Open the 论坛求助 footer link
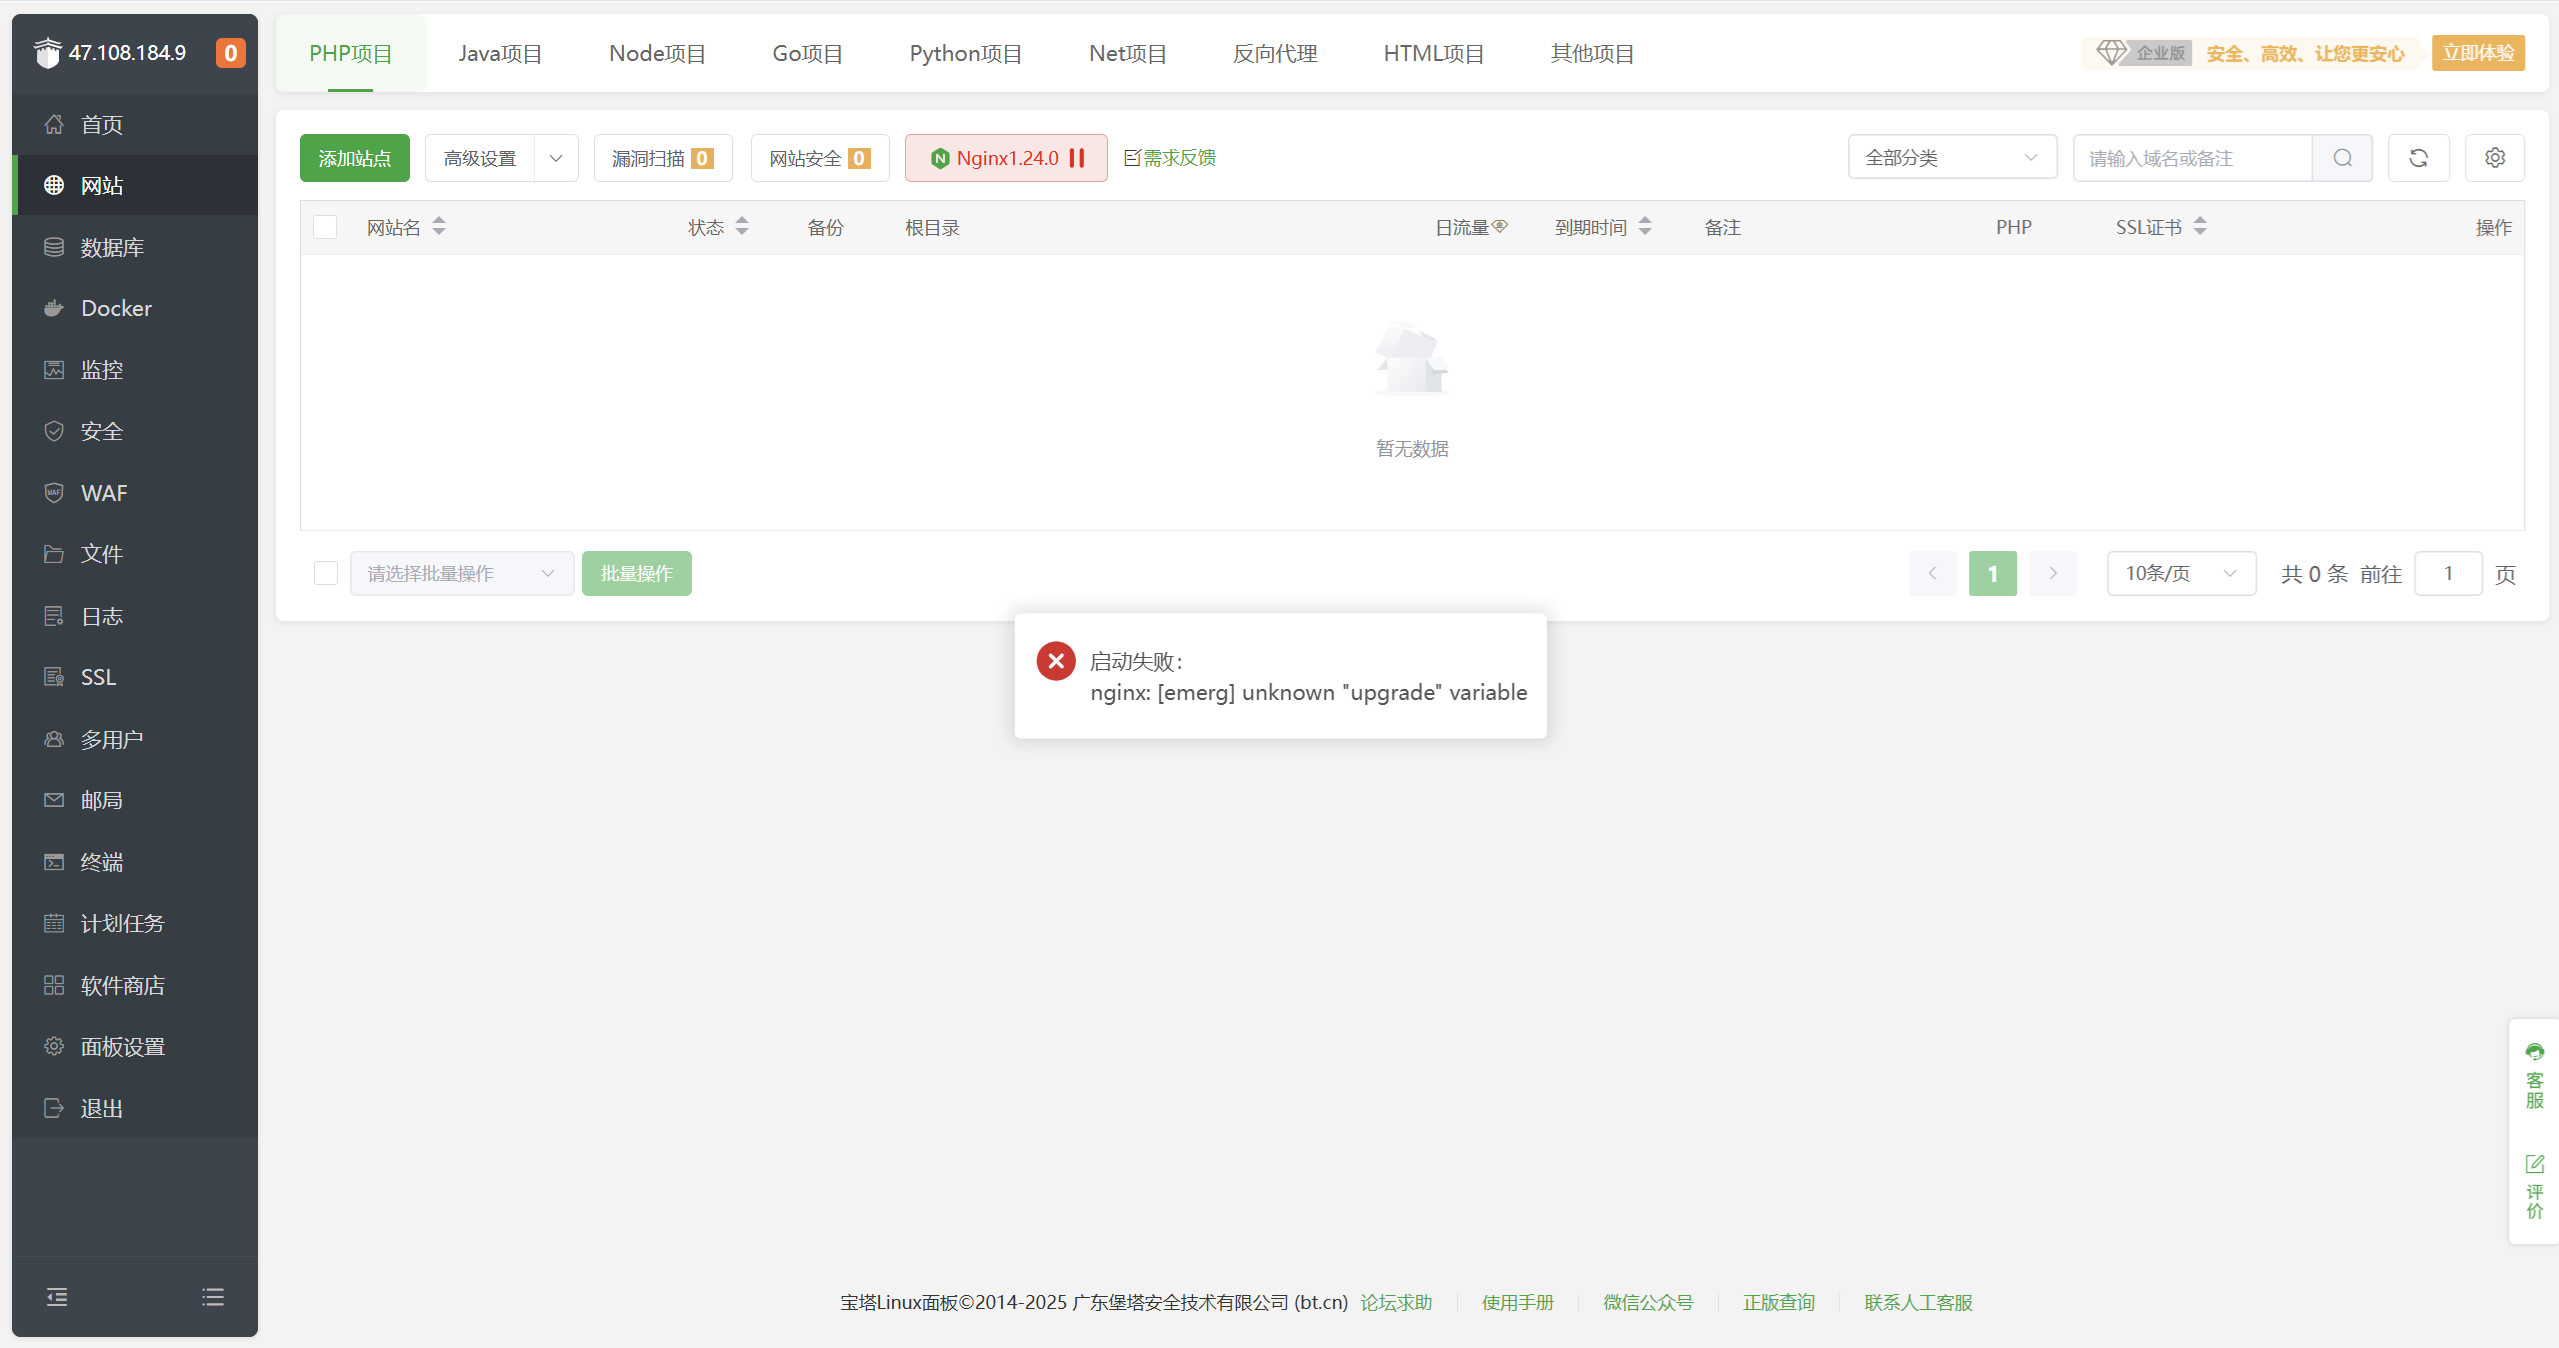 pos(1396,1302)
